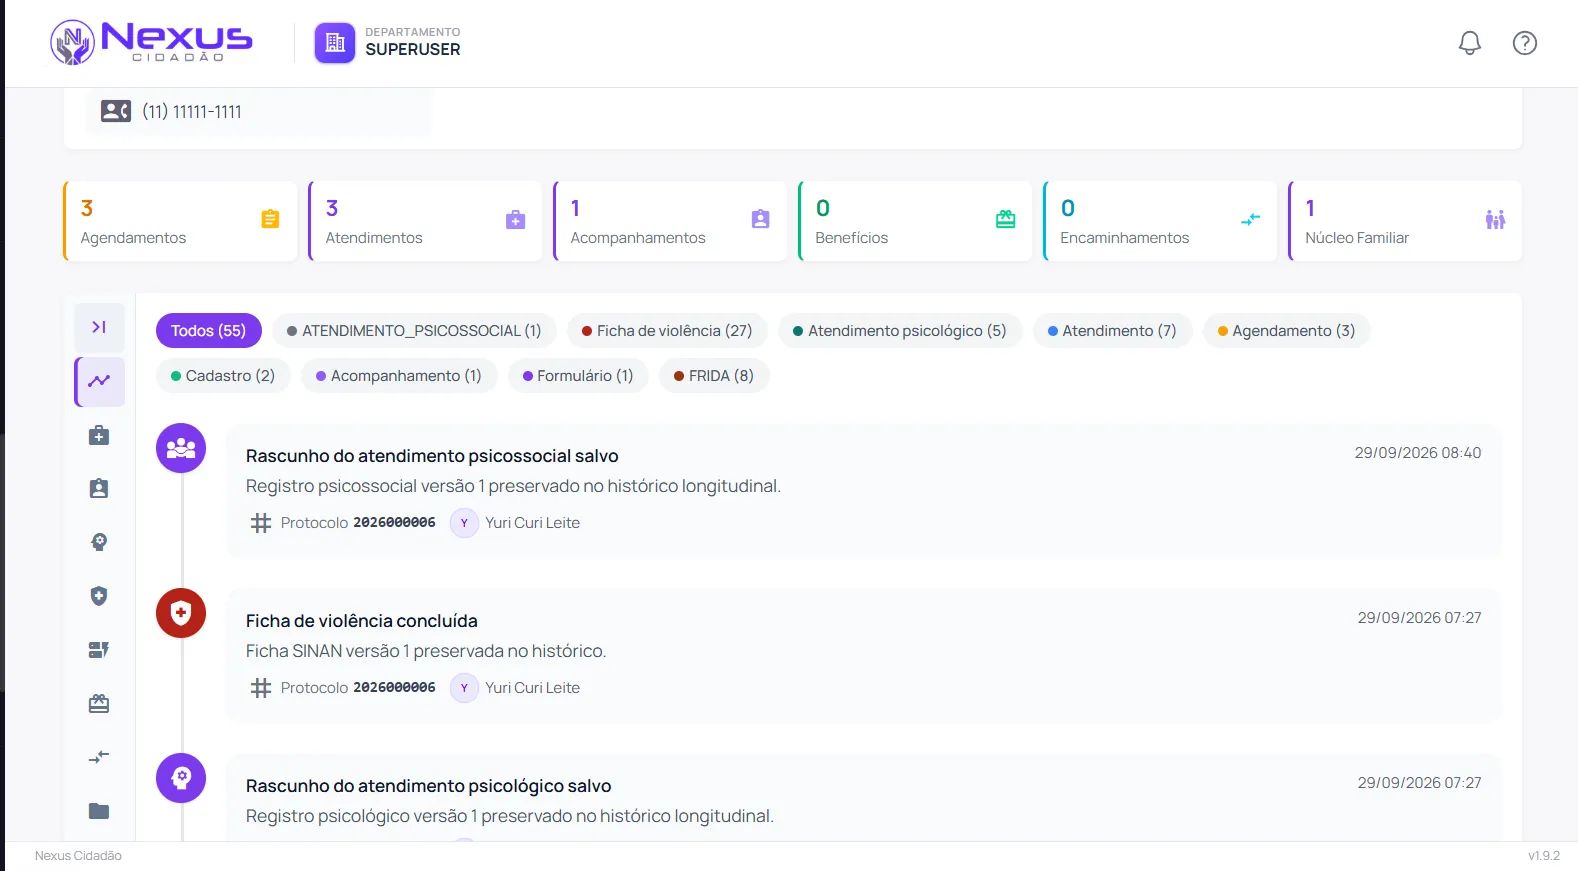The width and height of the screenshot is (1578, 871).
Task: Open 'Ficha de violência concluída' entry
Action: (x=864, y=656)
